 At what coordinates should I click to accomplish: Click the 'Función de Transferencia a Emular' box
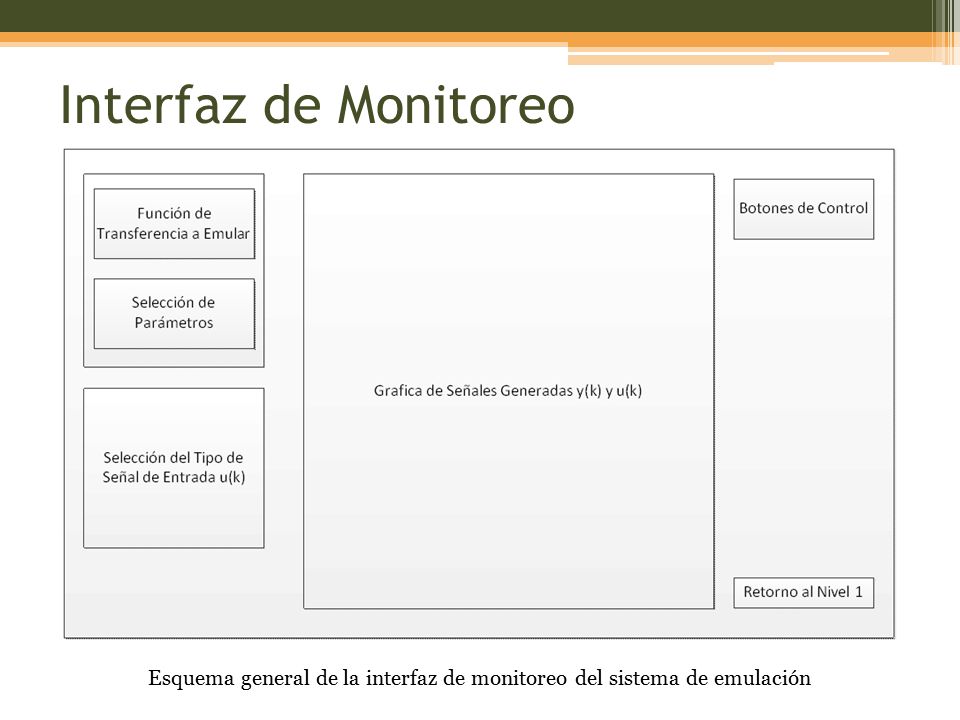click(174, 223)
